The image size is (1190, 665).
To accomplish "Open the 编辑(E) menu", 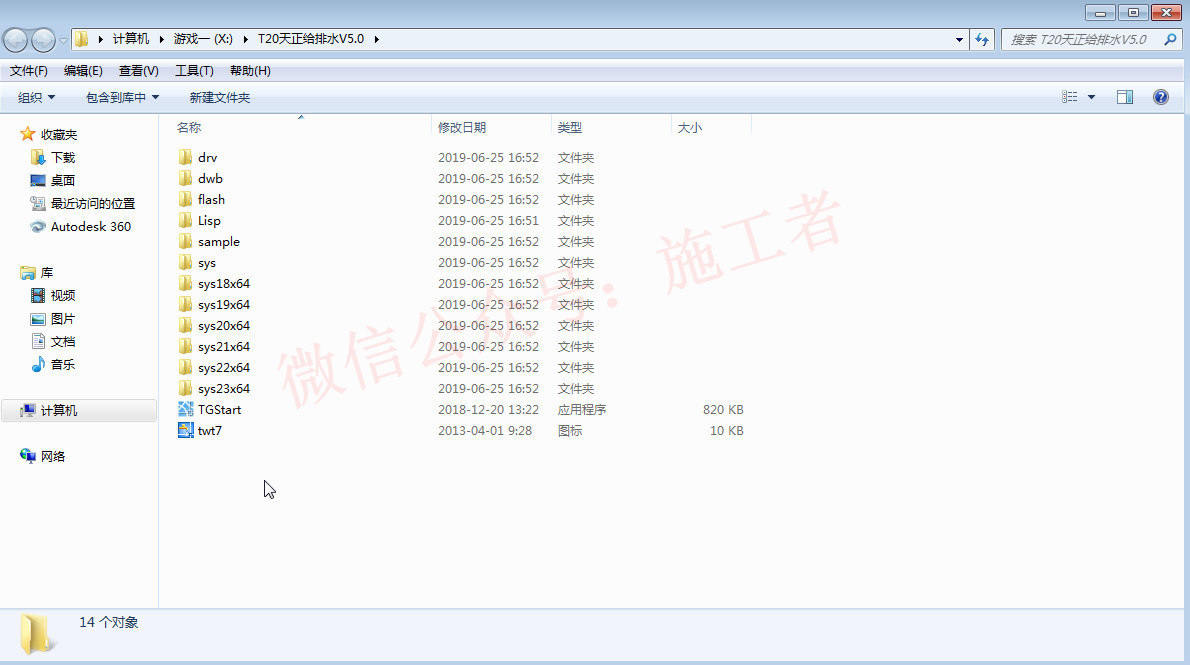I will (x=83, y=71).
